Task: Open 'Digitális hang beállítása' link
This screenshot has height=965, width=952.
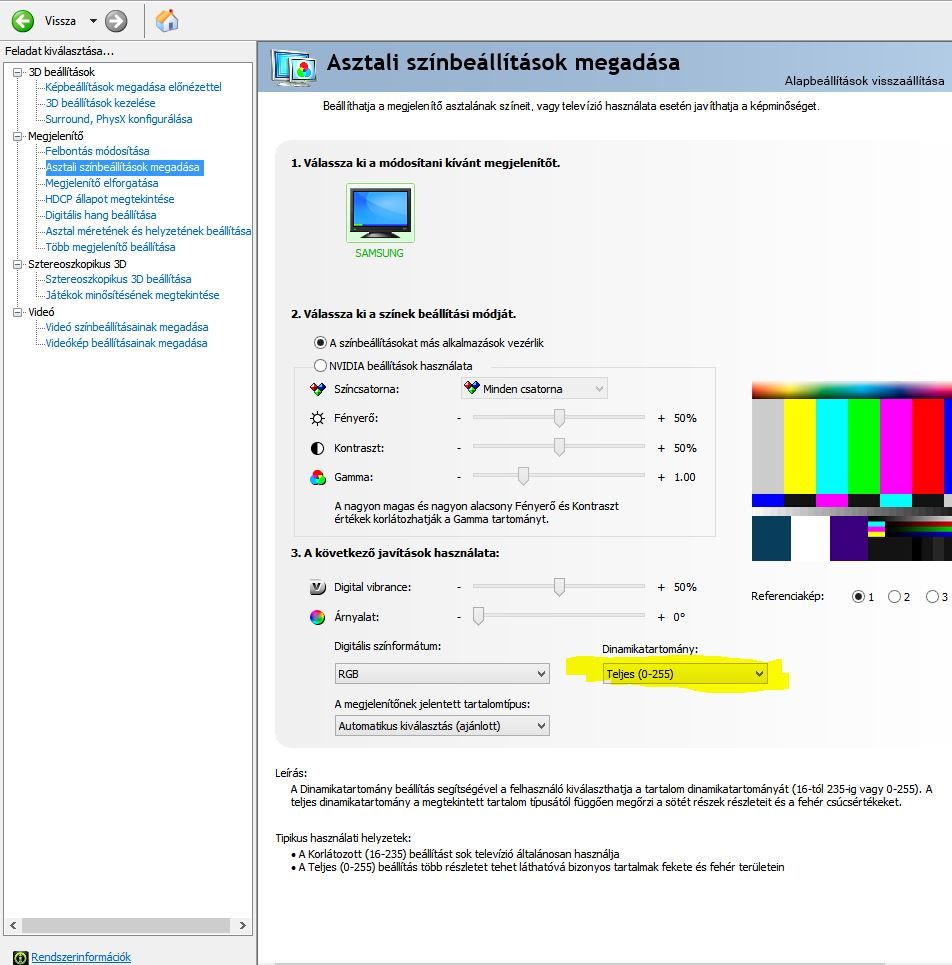Action: pos(101,215)
